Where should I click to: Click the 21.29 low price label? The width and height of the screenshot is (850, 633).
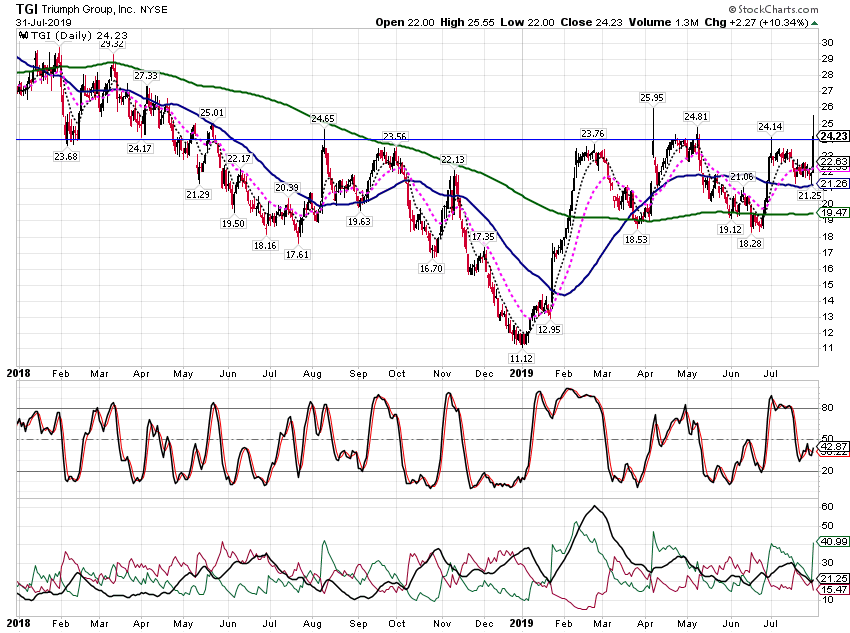[x=197, y=195]
